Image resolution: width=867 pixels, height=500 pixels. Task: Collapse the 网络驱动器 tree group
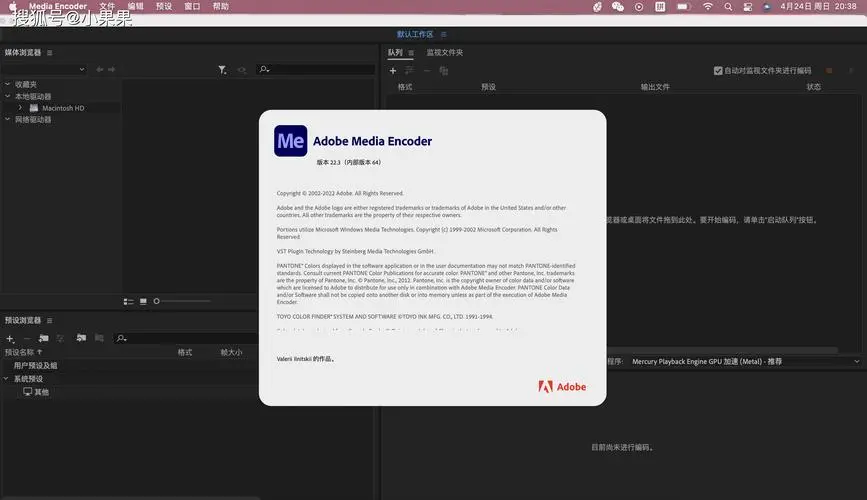click(7, 119)
